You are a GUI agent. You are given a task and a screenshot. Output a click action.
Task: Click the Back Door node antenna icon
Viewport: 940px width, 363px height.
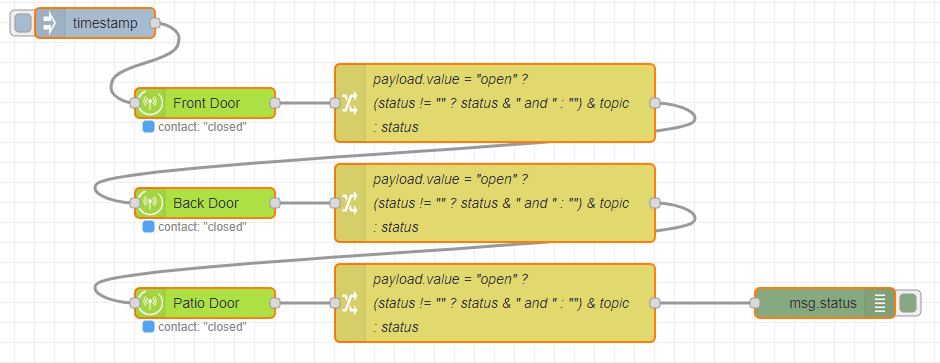150,203
